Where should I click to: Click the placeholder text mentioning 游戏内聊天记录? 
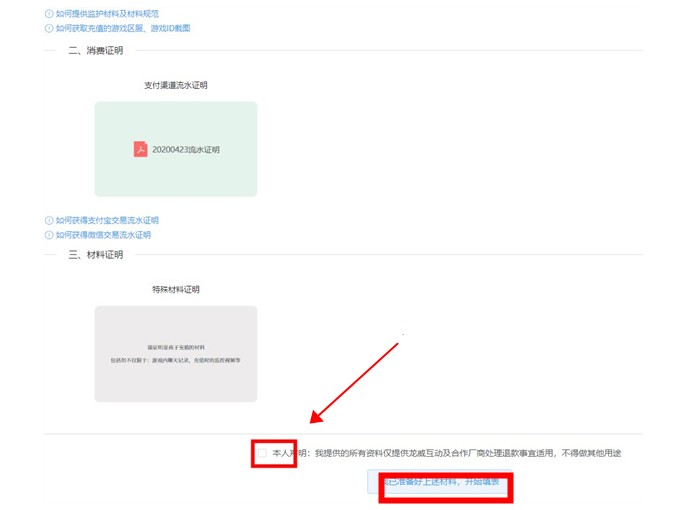coord(176,359)
